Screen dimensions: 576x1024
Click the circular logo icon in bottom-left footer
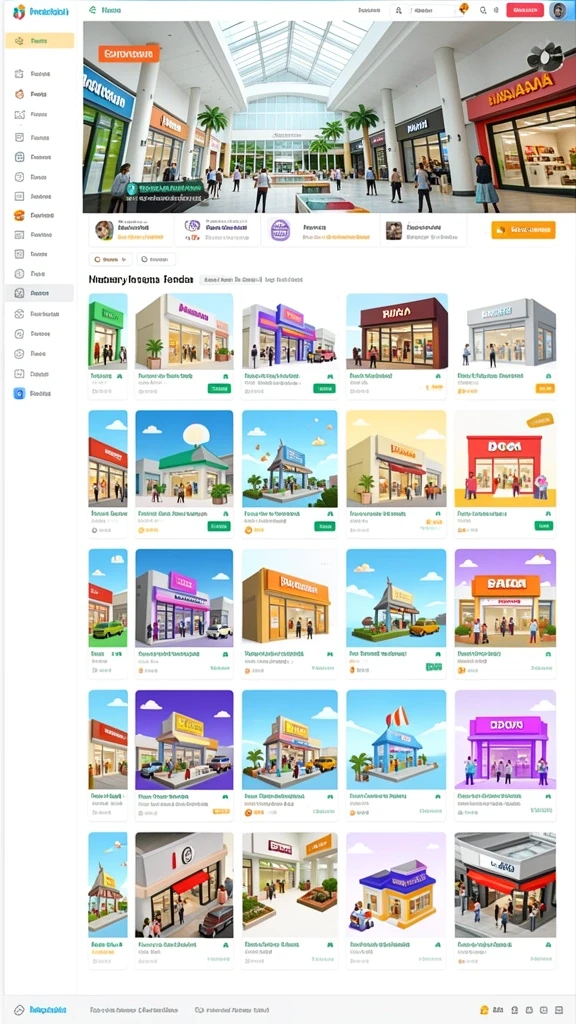click(x=19, y=1010)
